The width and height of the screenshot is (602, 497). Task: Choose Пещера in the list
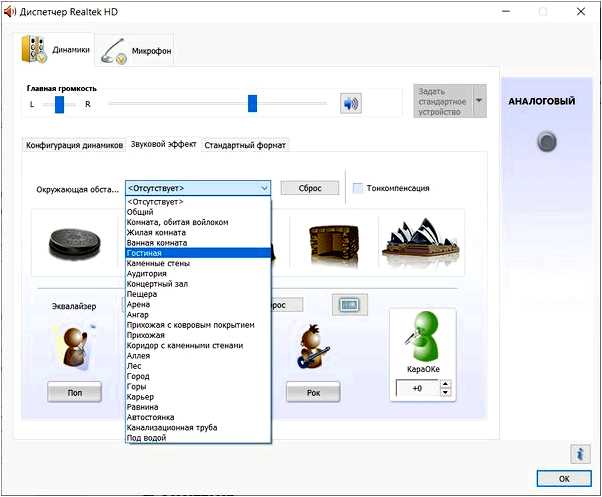198,294
